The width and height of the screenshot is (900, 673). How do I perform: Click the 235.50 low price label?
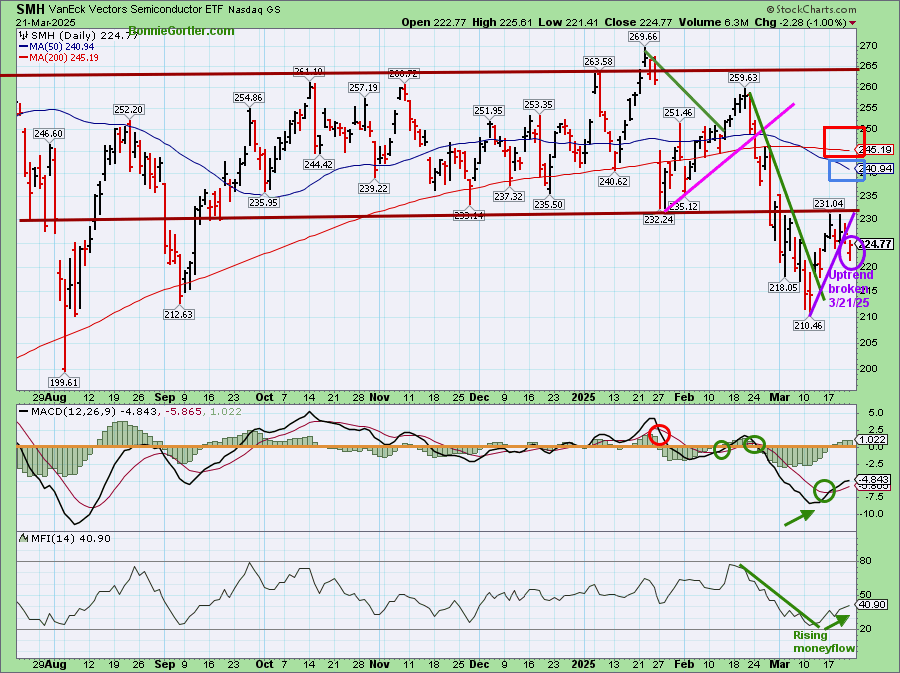coord(549,204)
